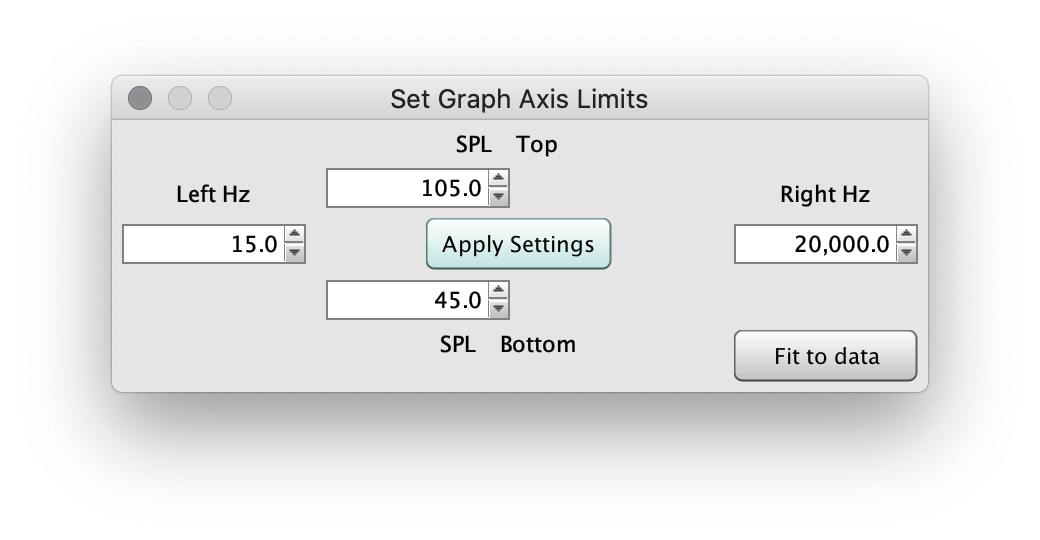Click the Set Graph Axis Limits title bar
The width and height of the screenshot is (1040, 540).
pyautogui.click(x=519, y=99)
